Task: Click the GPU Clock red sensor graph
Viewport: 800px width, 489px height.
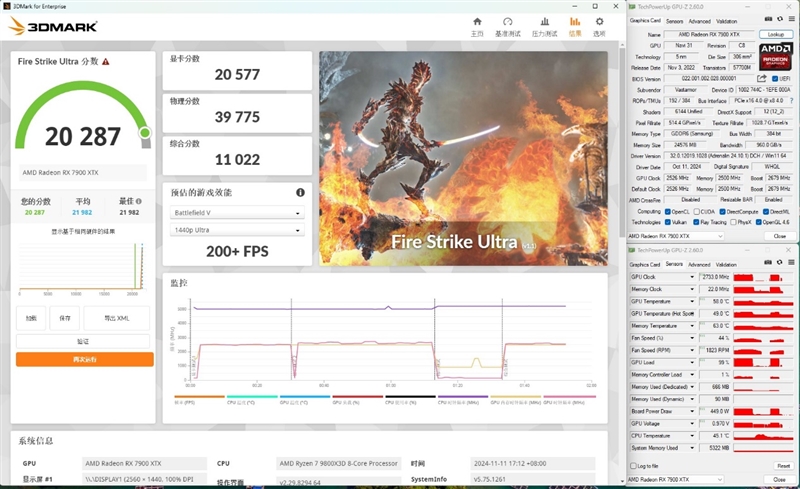Action: pos(763,277)
